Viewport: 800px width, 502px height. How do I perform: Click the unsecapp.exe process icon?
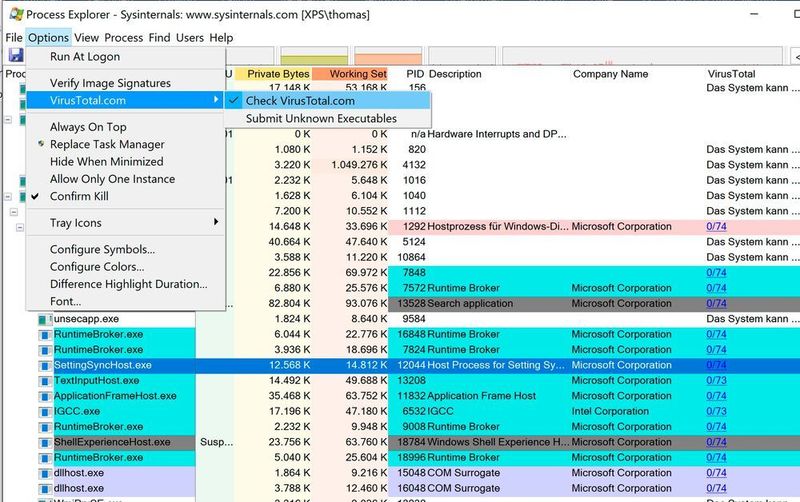tap(45, 319)
